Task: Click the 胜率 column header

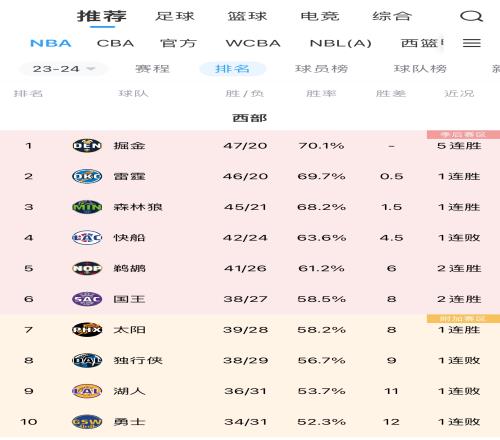Action: point(321,93)
